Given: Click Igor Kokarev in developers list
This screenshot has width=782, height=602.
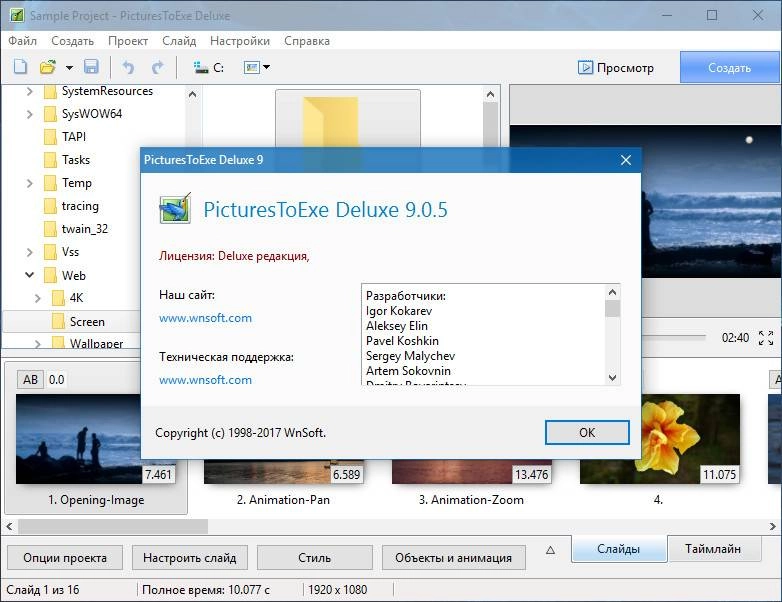Looking at the screenshot, I should pyautogui.click(x=399, y=311).
